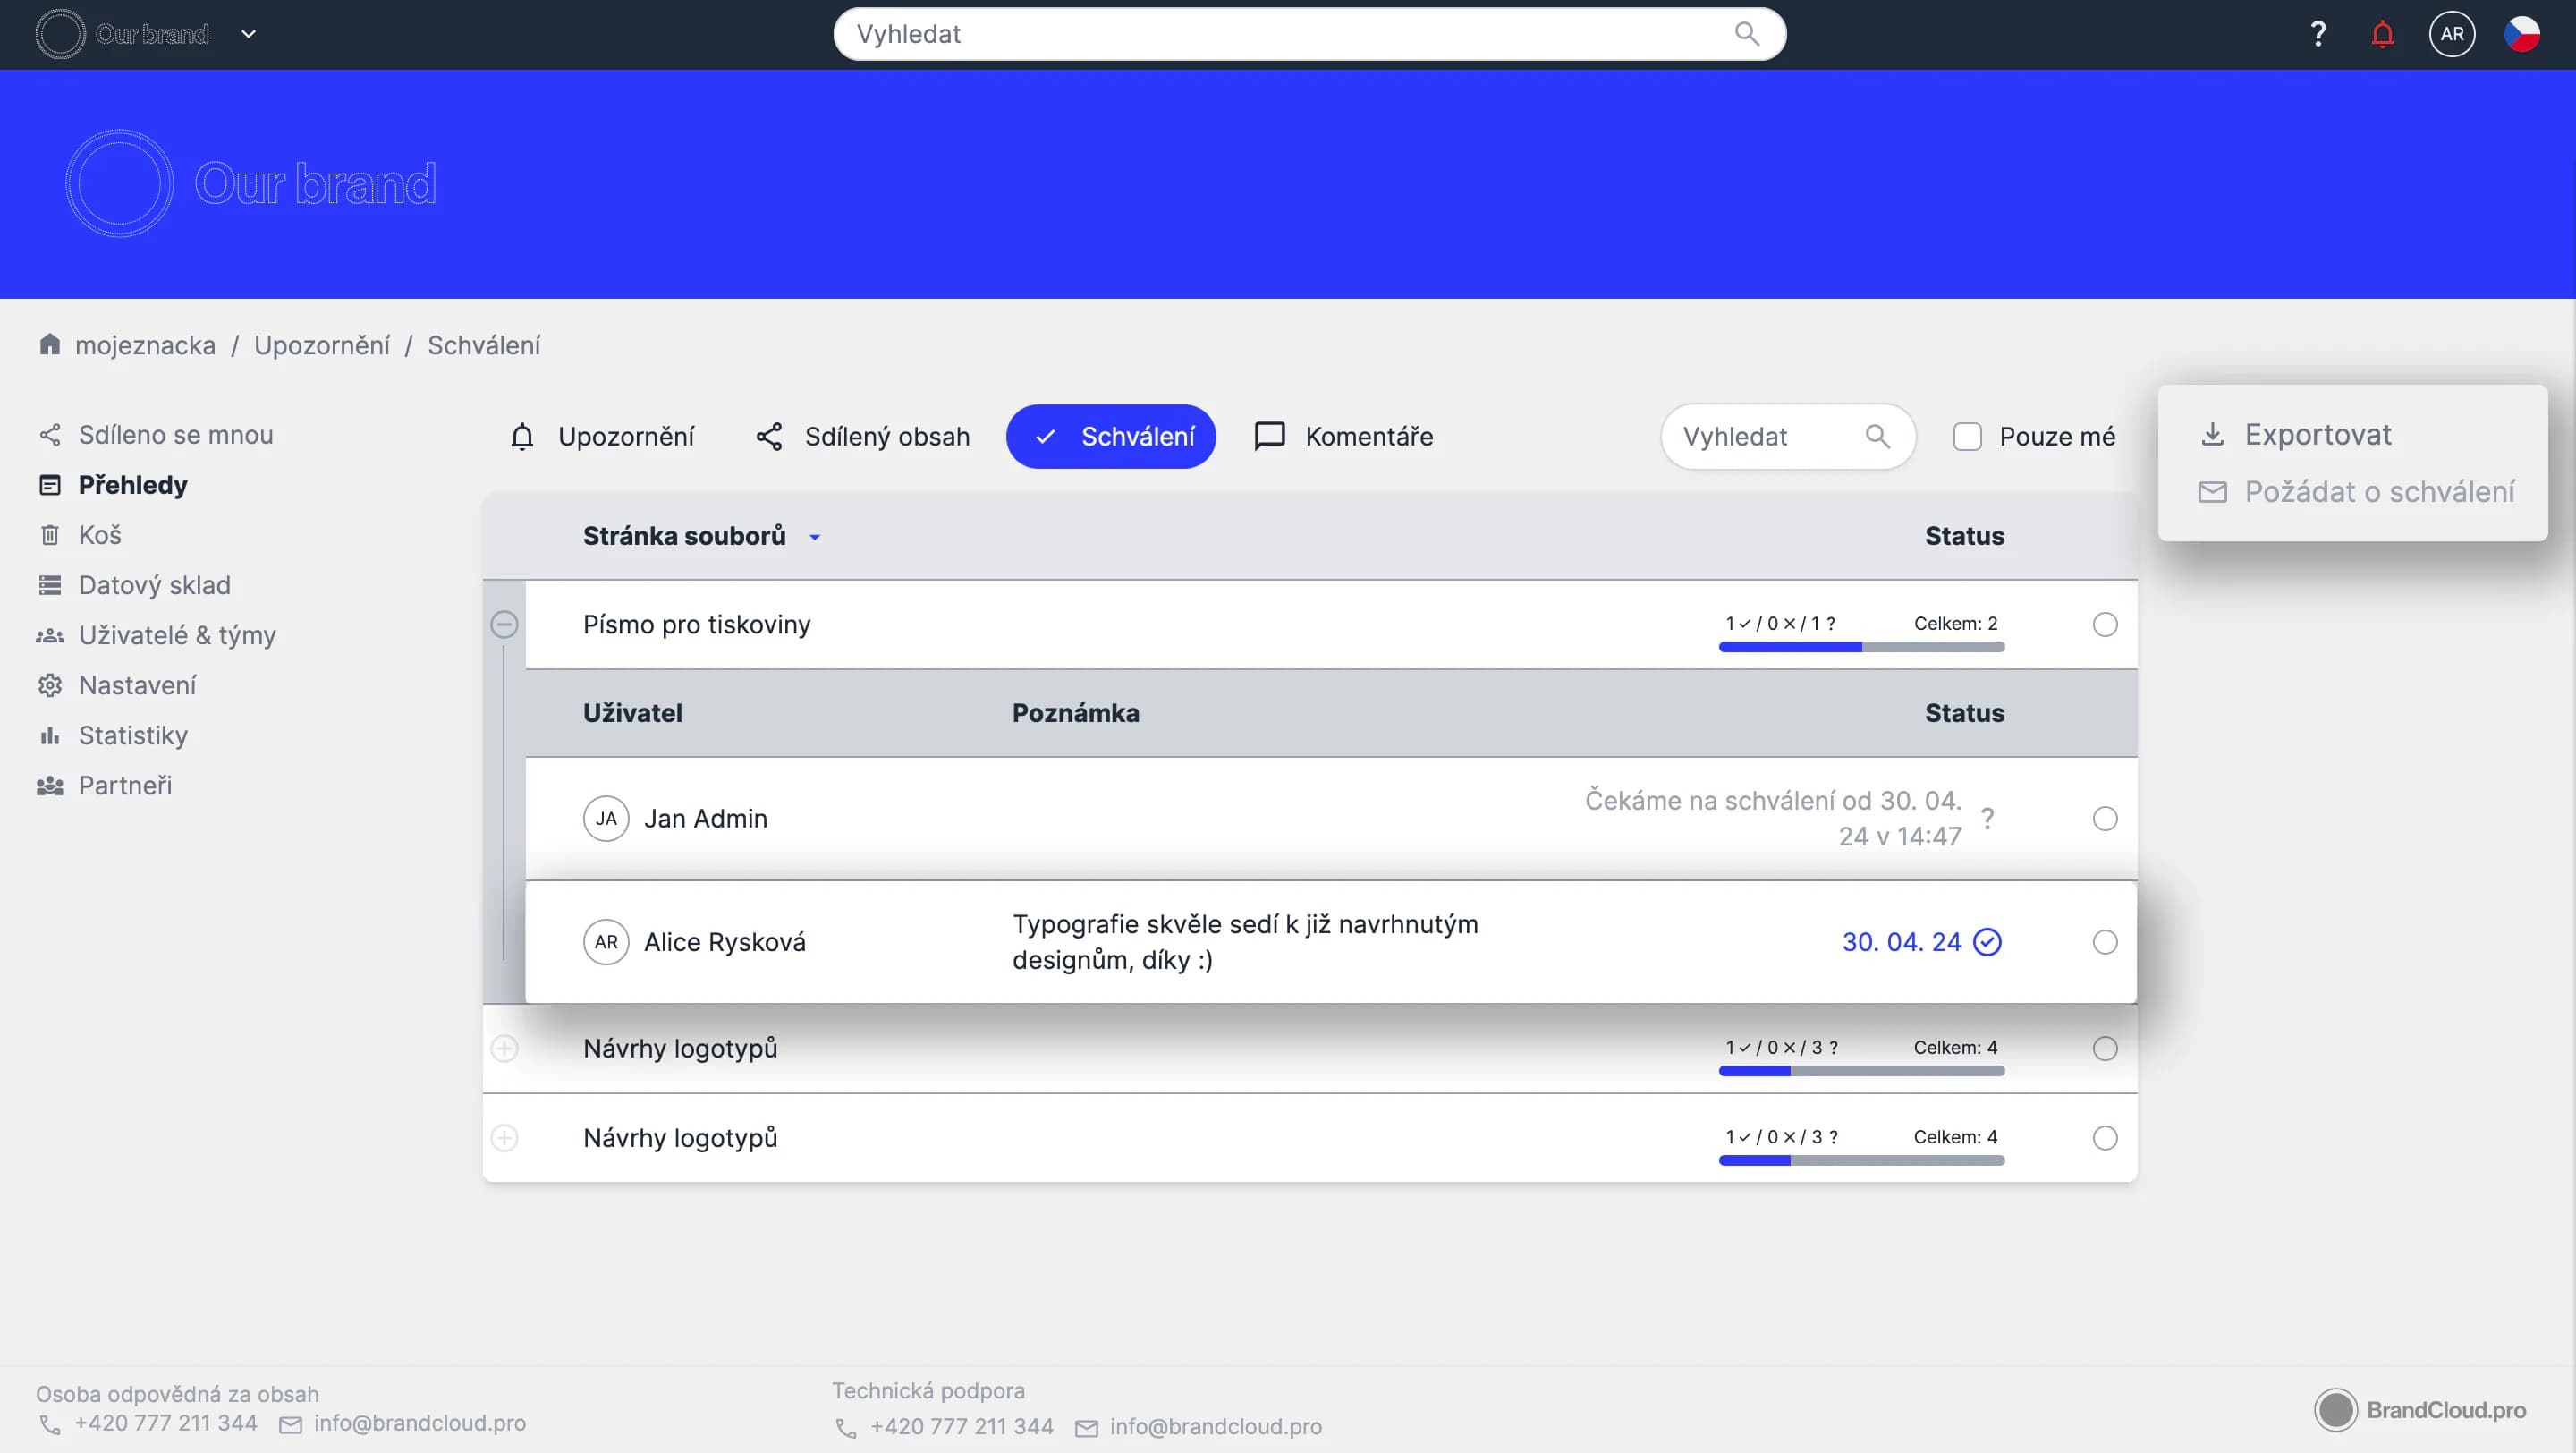Image resolution: width=2576 pixels, height=1453 pixels.
Task: Click progress bar of Písmo pro tiskoviny
Action: coord(1861,647)
